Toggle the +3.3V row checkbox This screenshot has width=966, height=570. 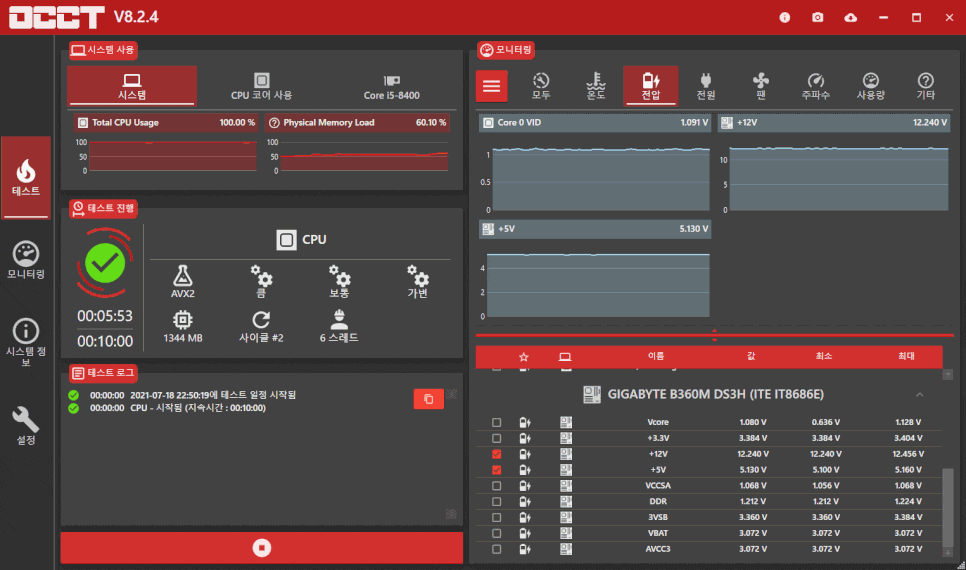click(x=497, y=438)
